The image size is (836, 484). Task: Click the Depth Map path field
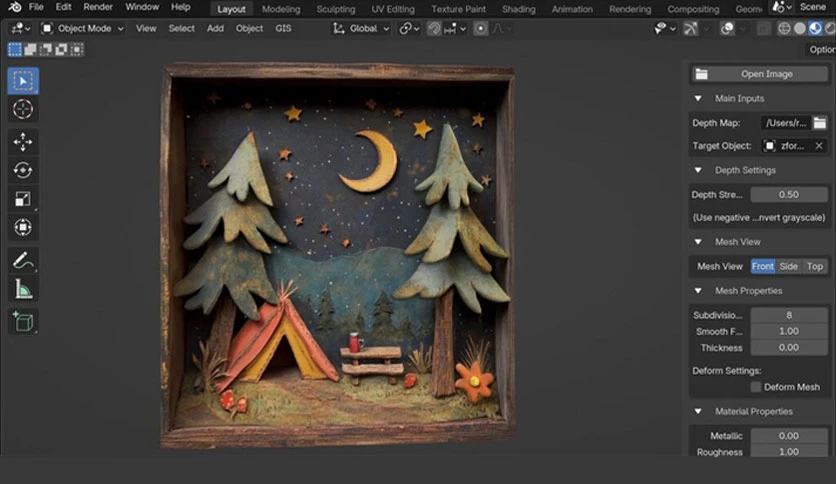click(786, 123)
